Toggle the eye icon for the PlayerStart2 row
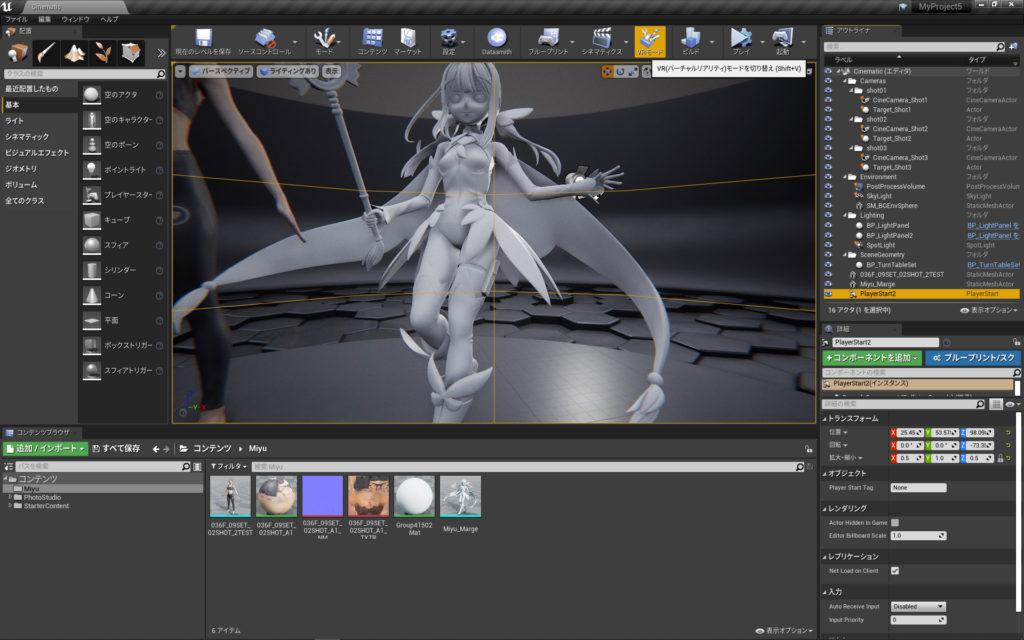Screen dimensions: 1024x640 (828, 295)
